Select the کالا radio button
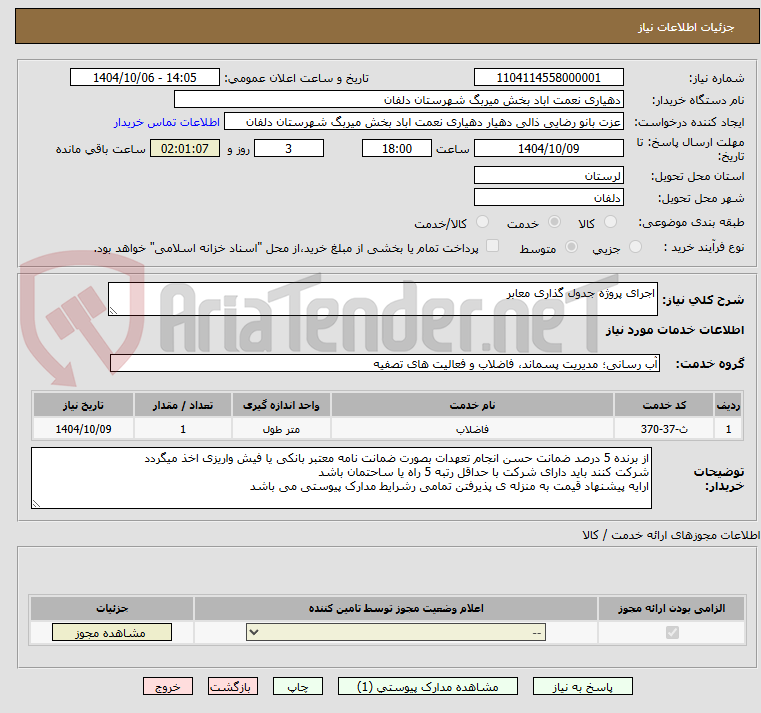This screenshot has height=713, width=761. click(610, 222)
